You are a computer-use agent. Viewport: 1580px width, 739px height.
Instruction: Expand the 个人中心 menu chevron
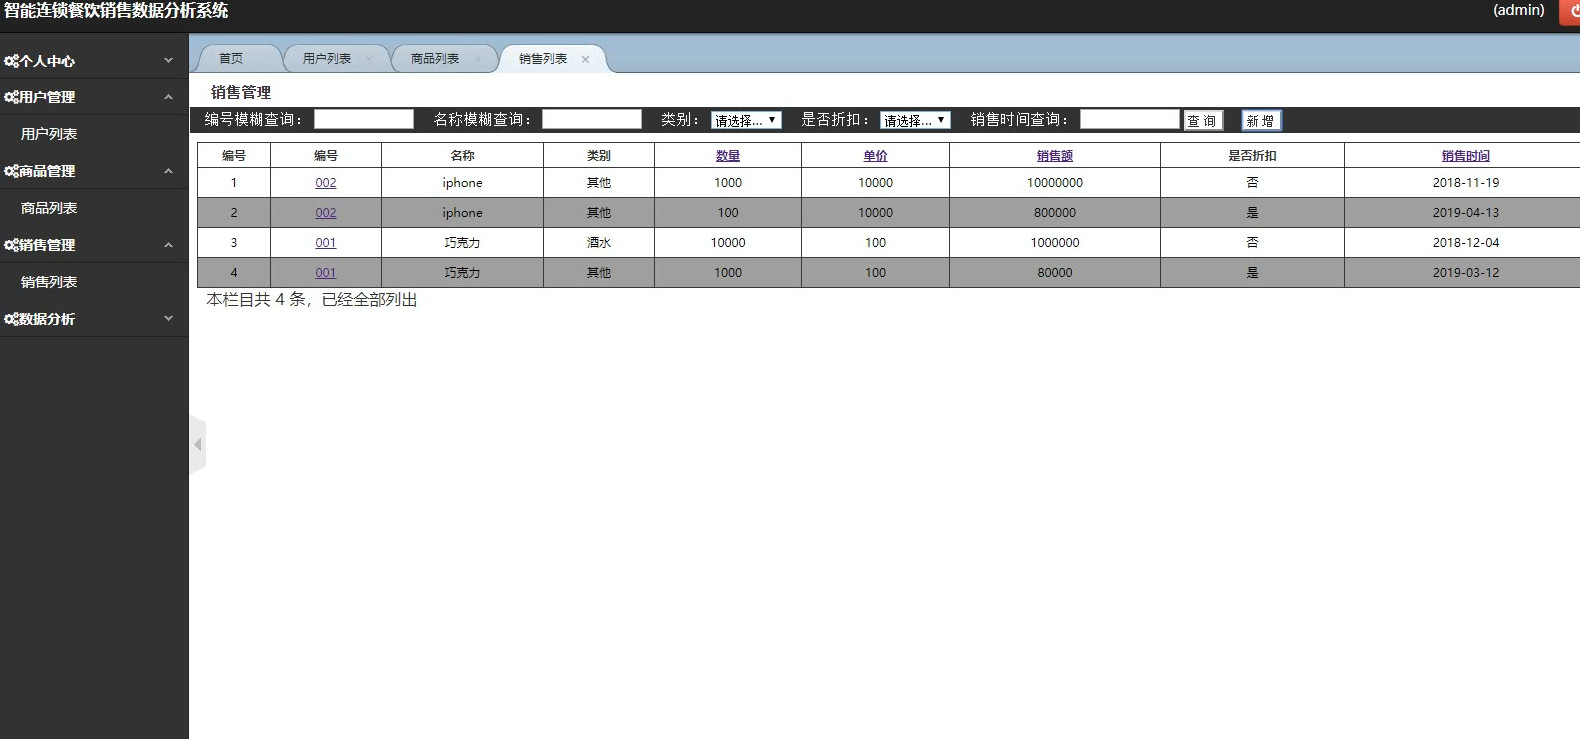(x=168, y=61)
